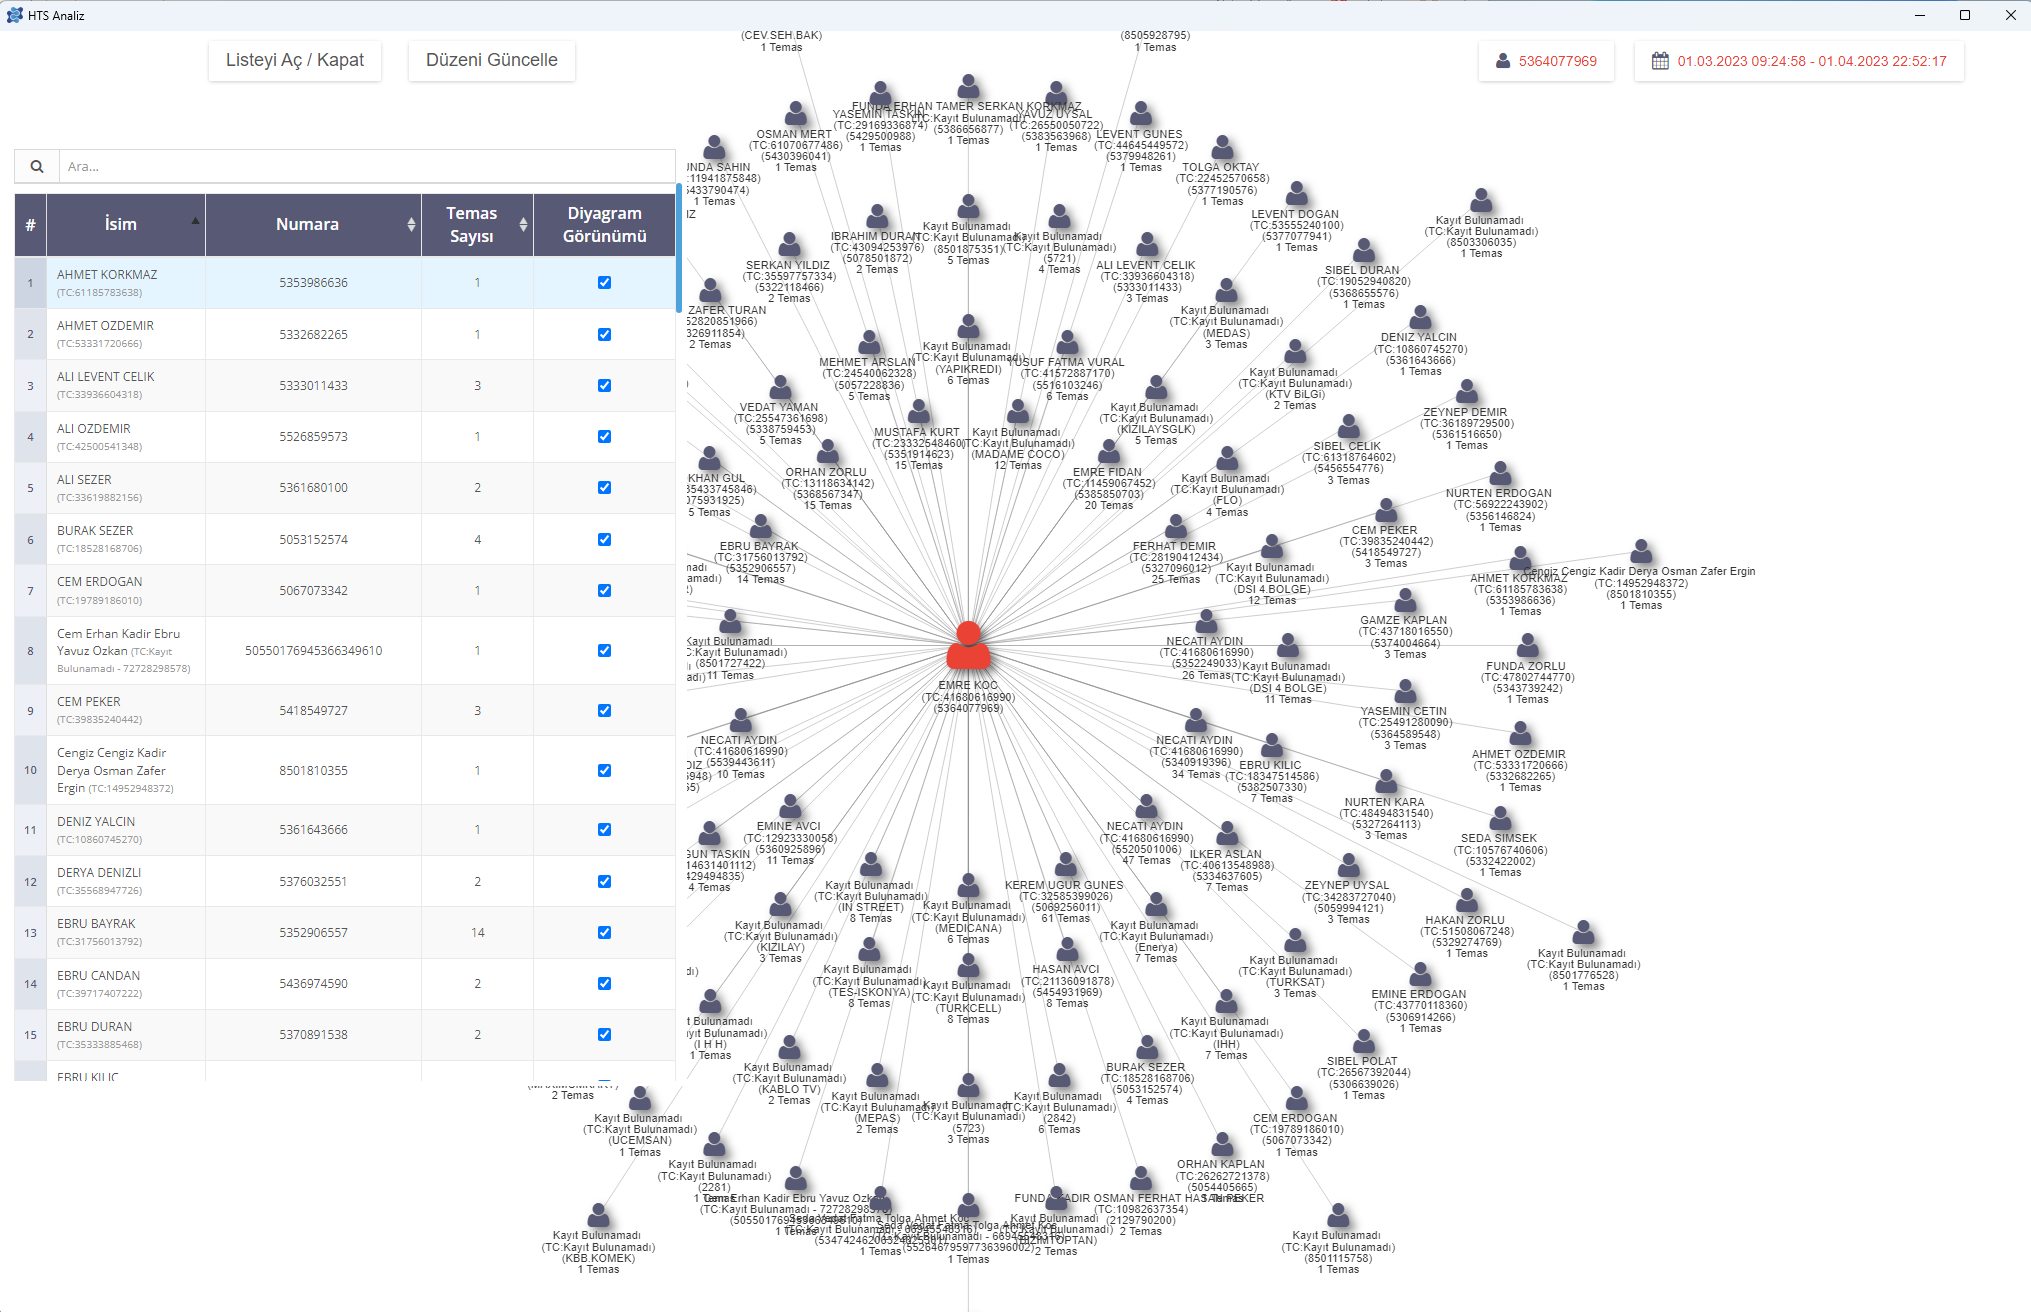Click the Düzeni Güncelle button
Screen dimensions: 2031x1312
click(x=492, y=60)
